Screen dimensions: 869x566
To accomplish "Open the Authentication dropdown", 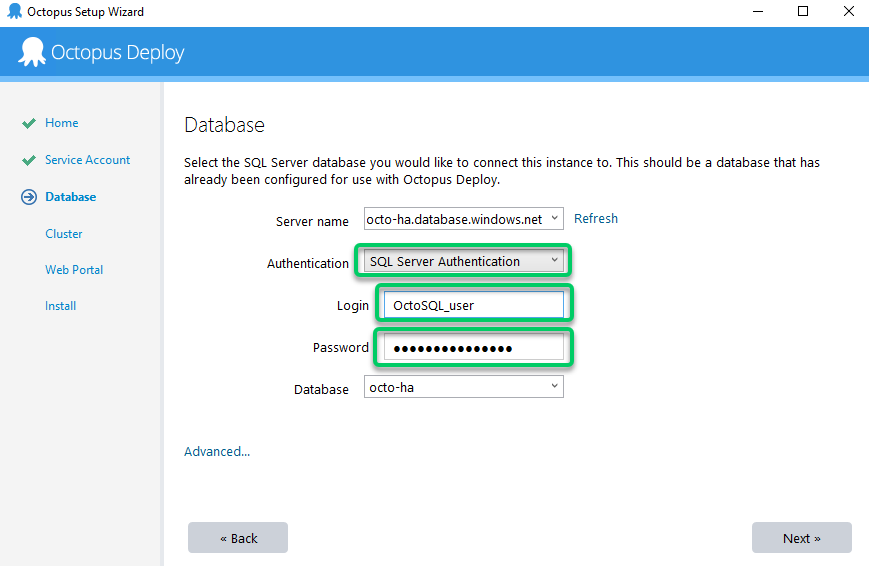I will point(554,261).
